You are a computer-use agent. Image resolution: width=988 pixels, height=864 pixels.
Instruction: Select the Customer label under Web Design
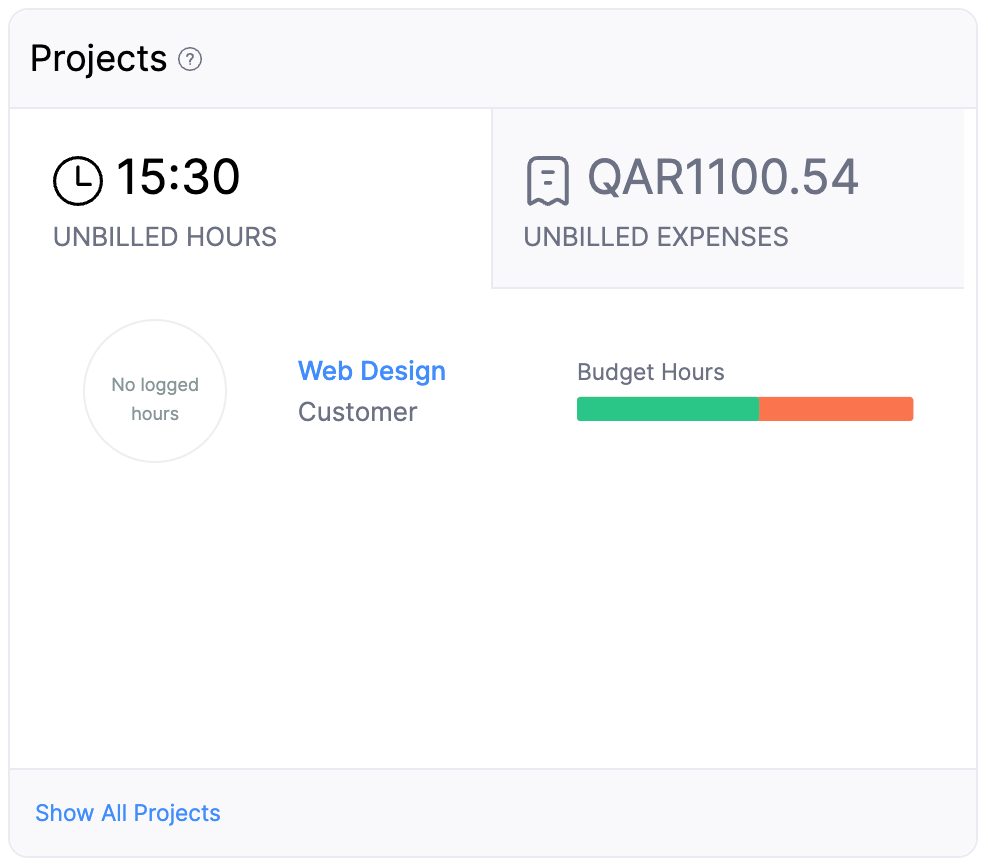tap(357, 411)
